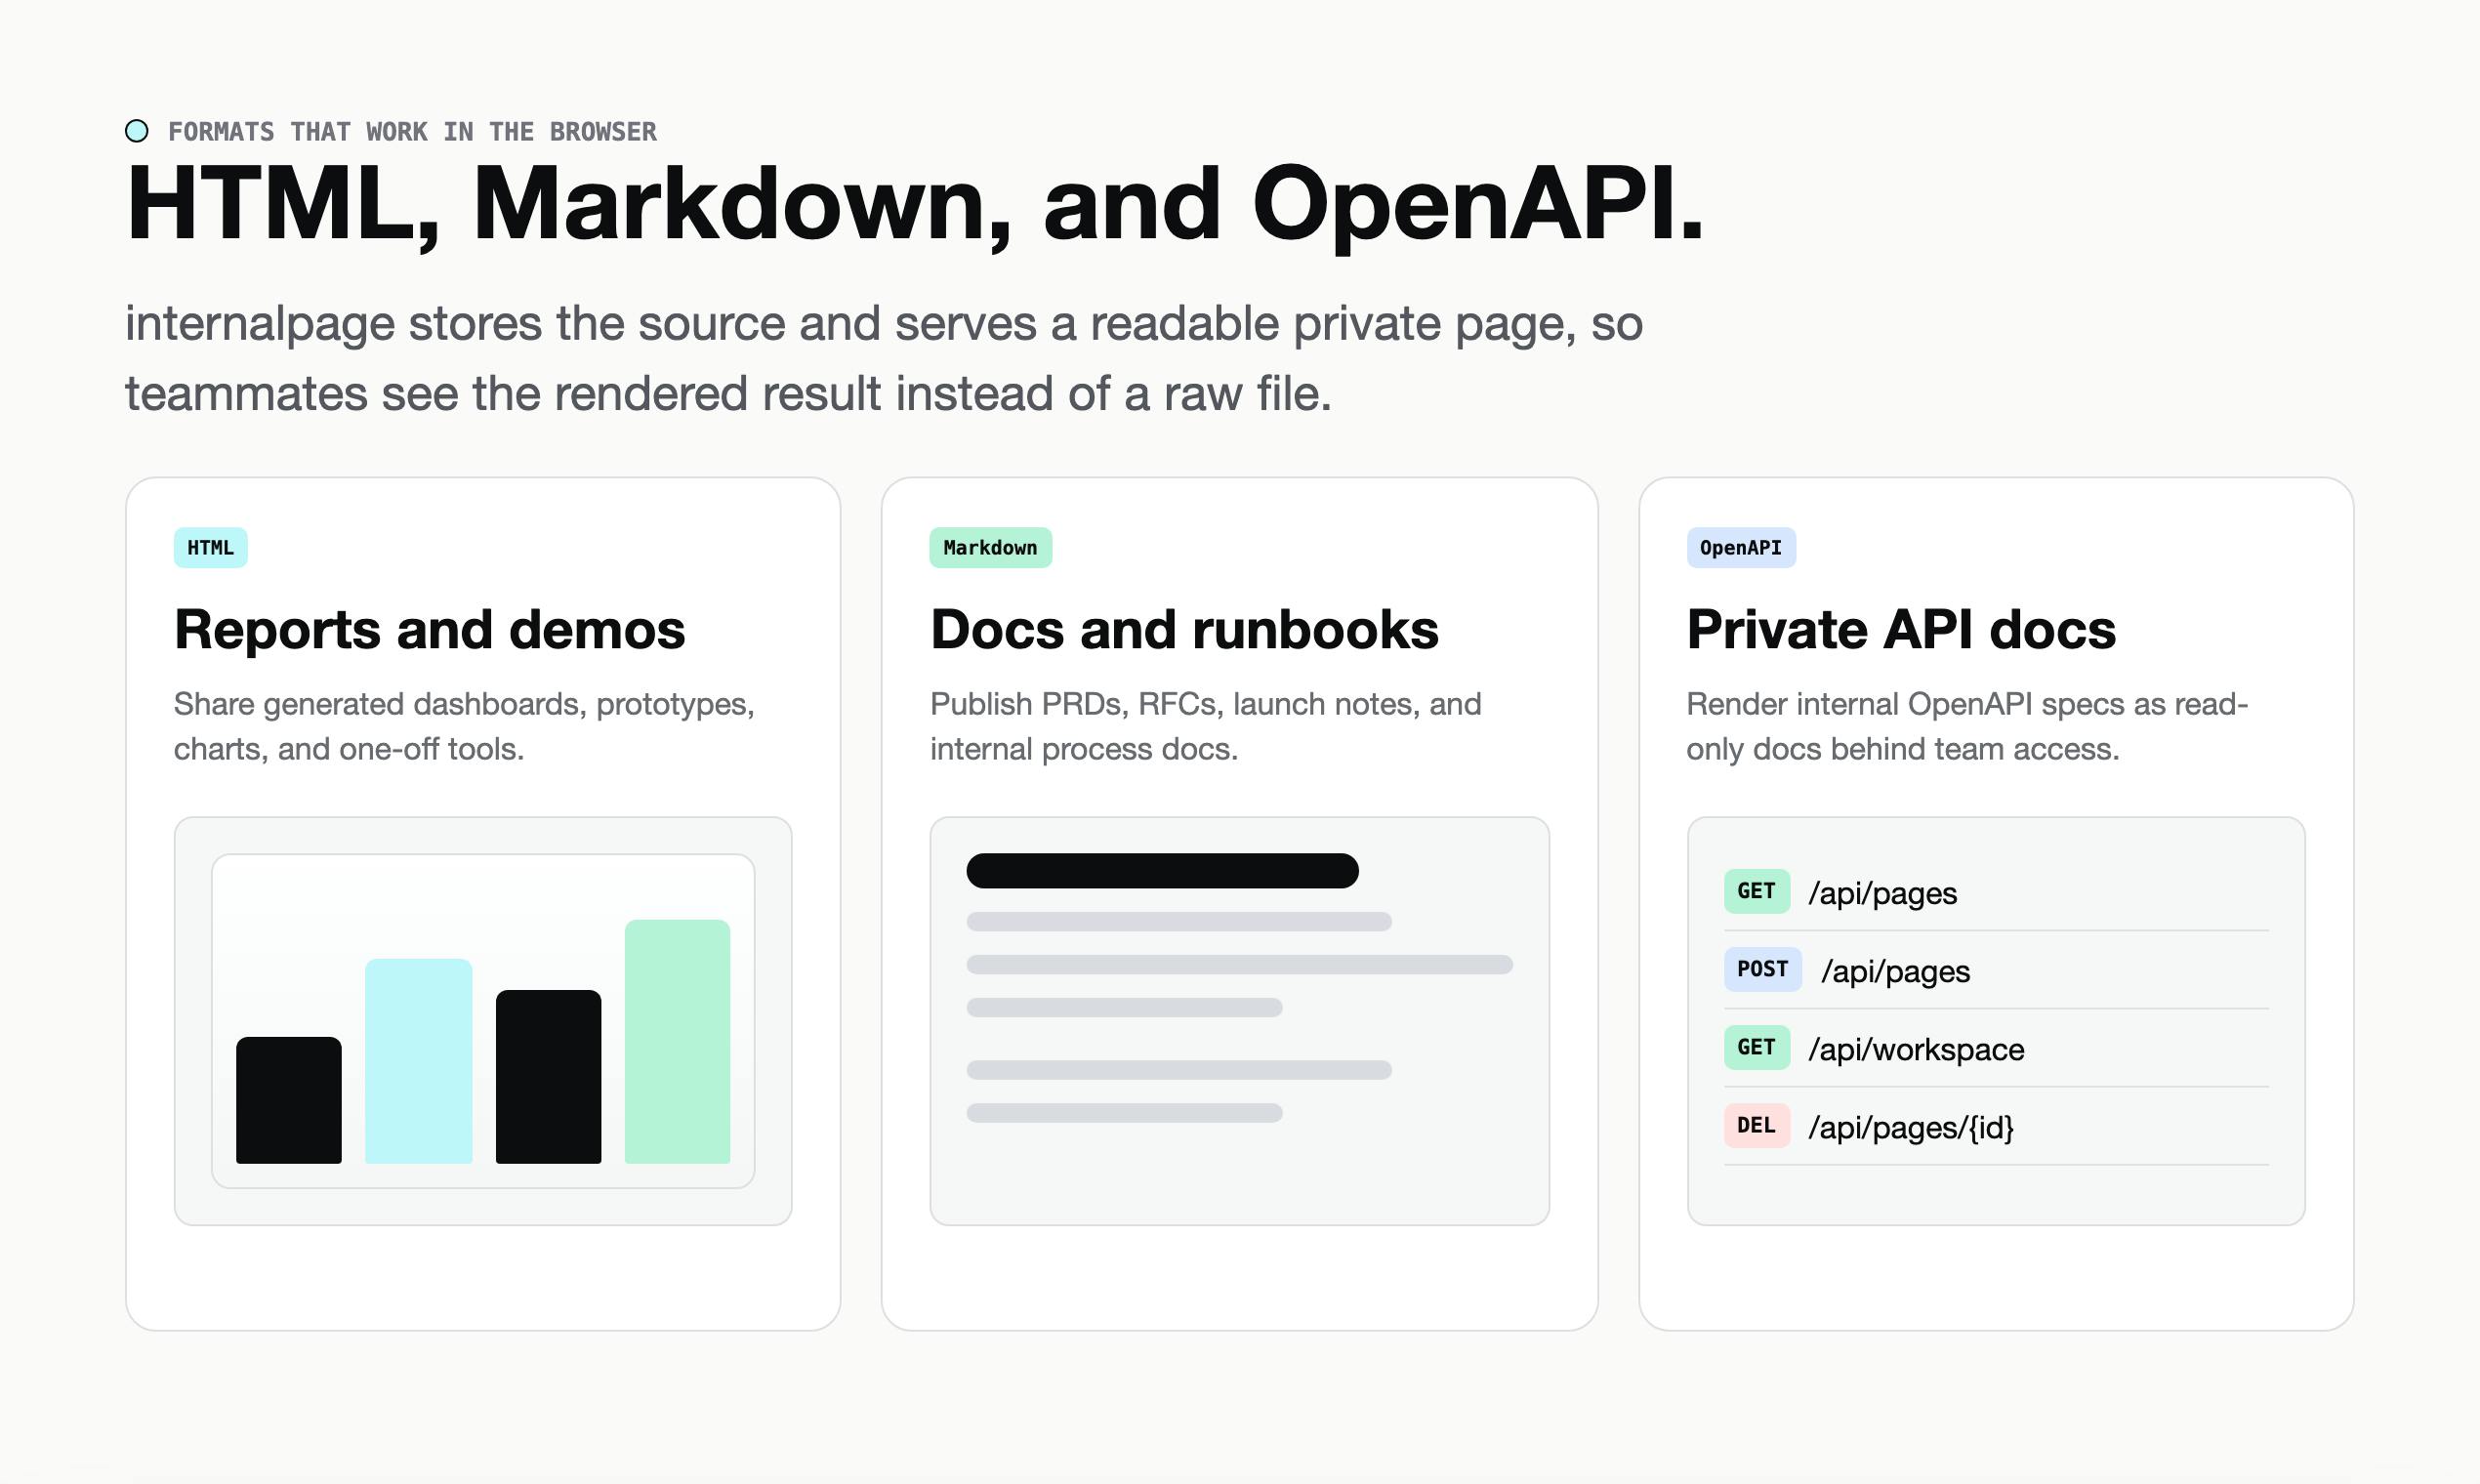Click the 'Render internal OpenAPI specs' description
This screenshot has height=1484, width=2480.
pos(1967,726)
